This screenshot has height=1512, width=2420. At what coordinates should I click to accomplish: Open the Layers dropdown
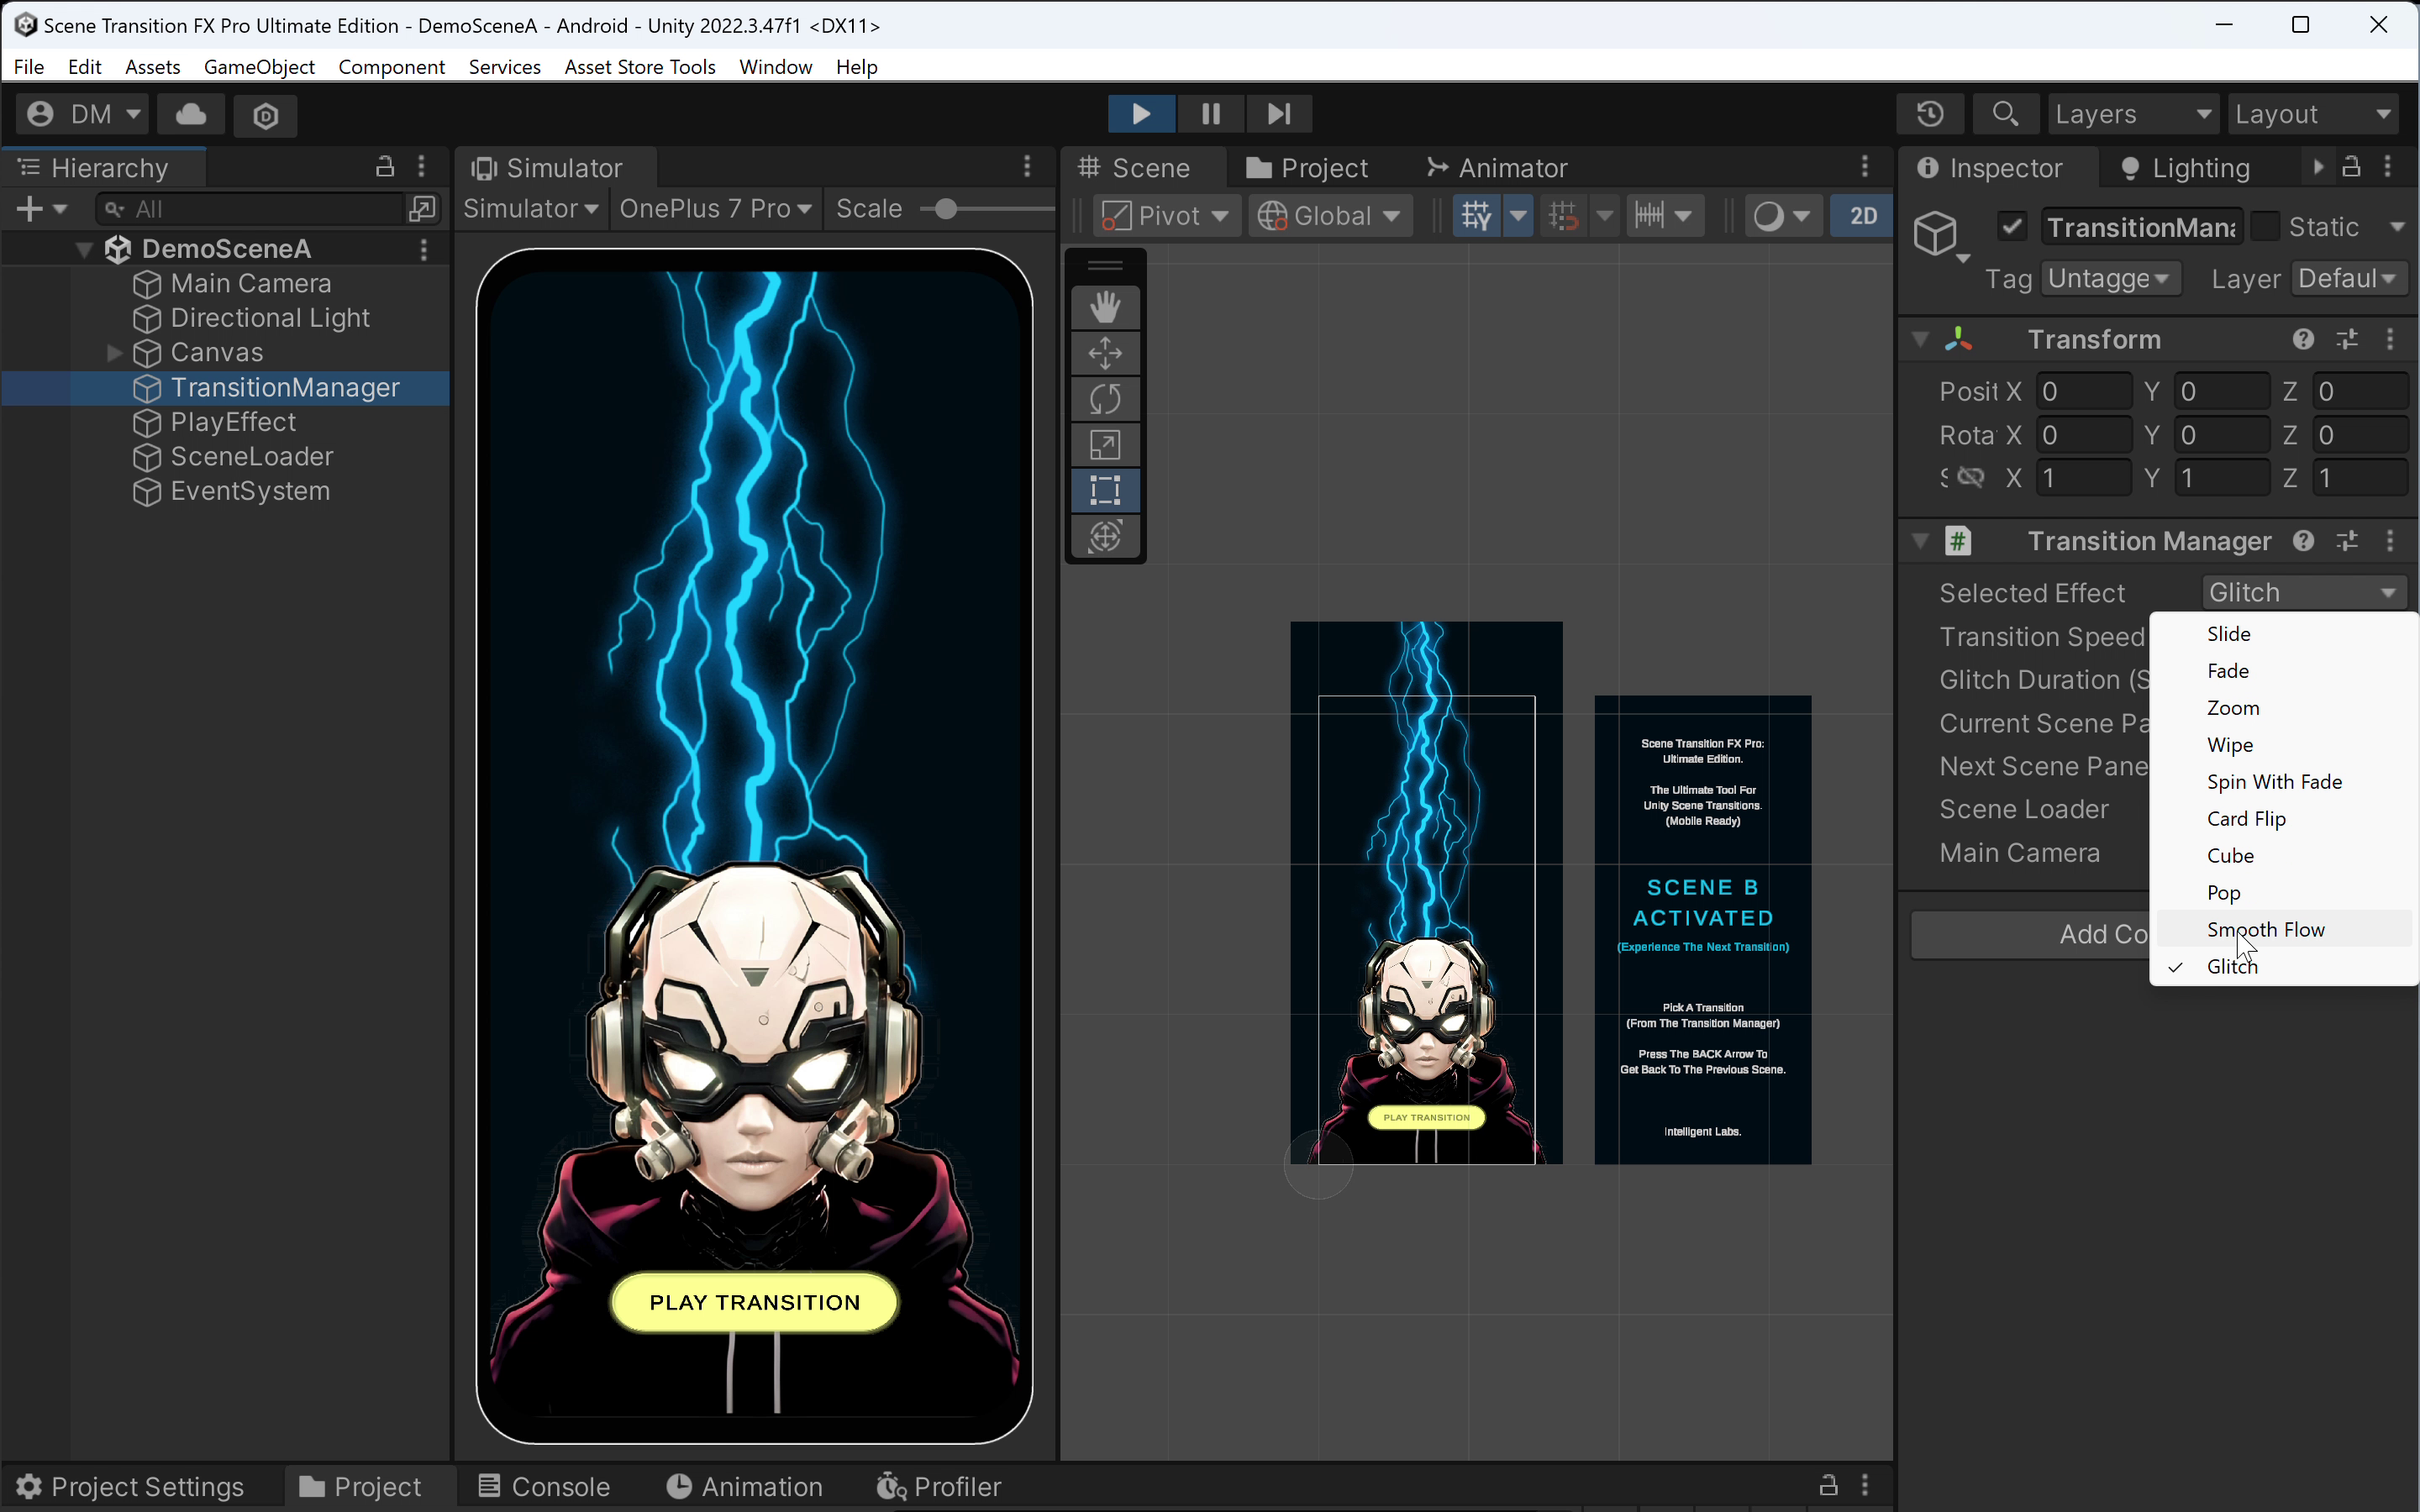pos(2131,114)
